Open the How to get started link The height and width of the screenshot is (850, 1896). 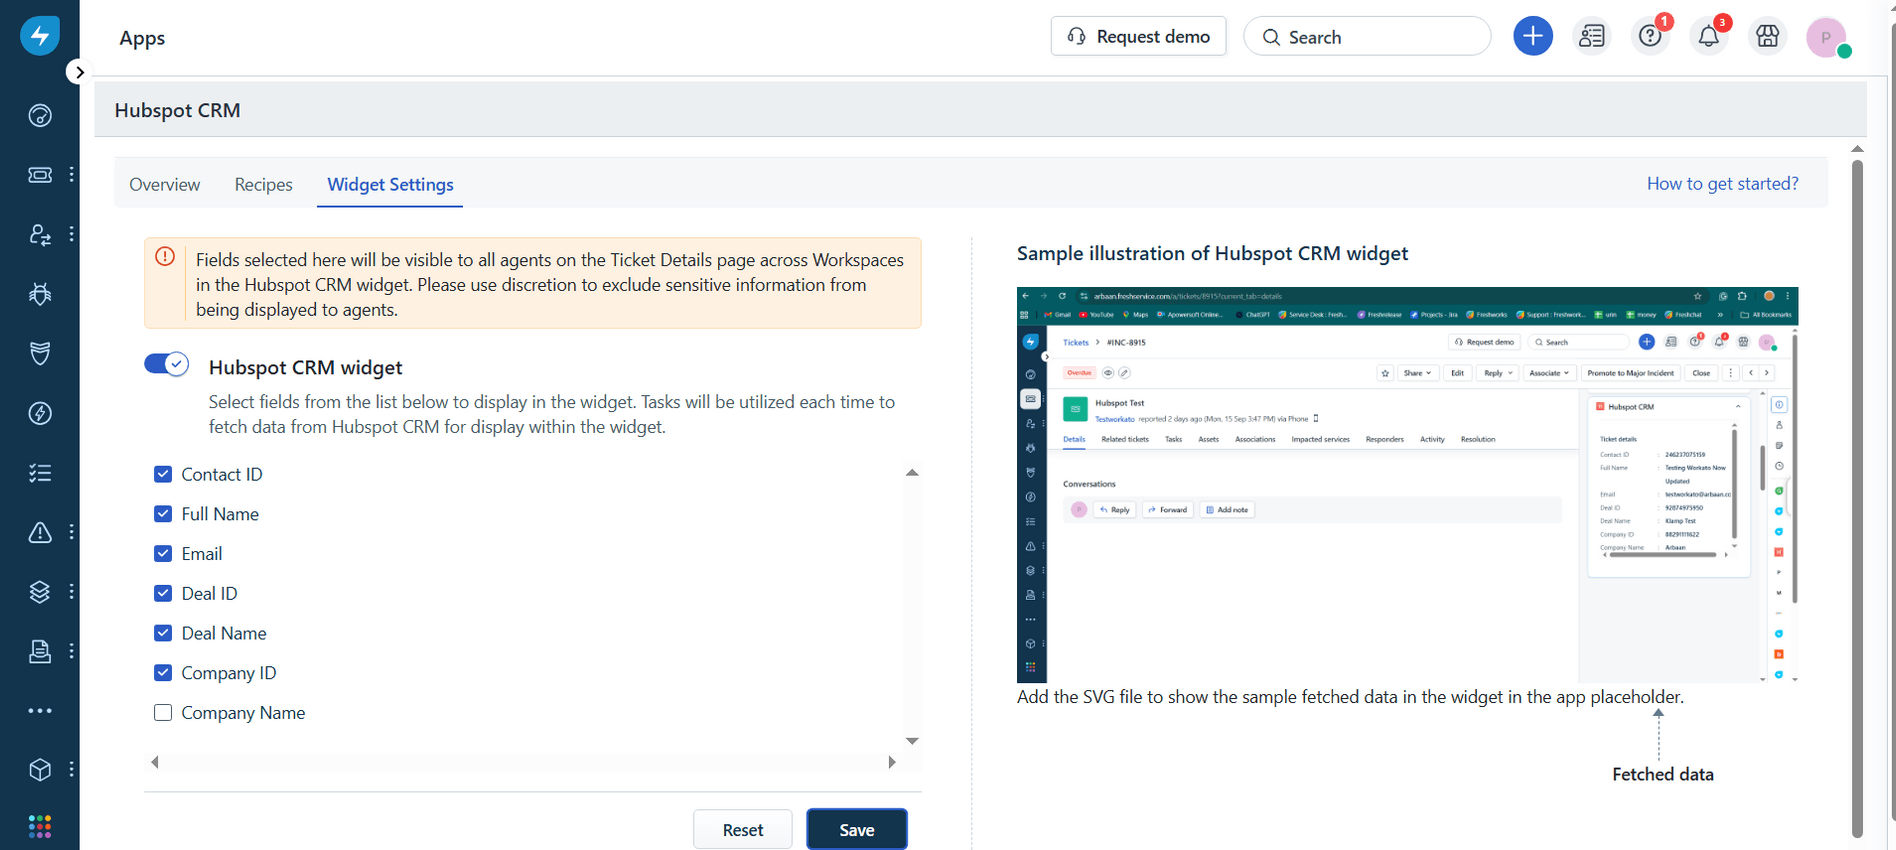tap(1722, 183)
